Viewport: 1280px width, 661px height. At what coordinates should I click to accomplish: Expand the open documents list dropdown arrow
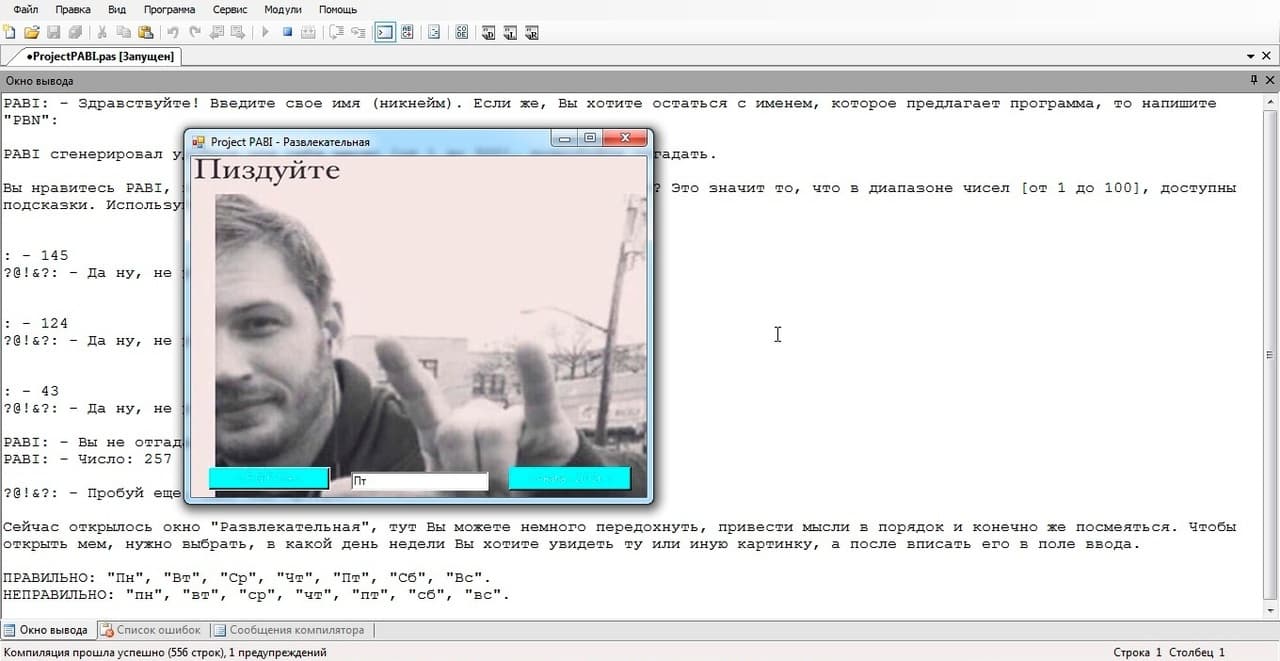(x=1251, y=57)
